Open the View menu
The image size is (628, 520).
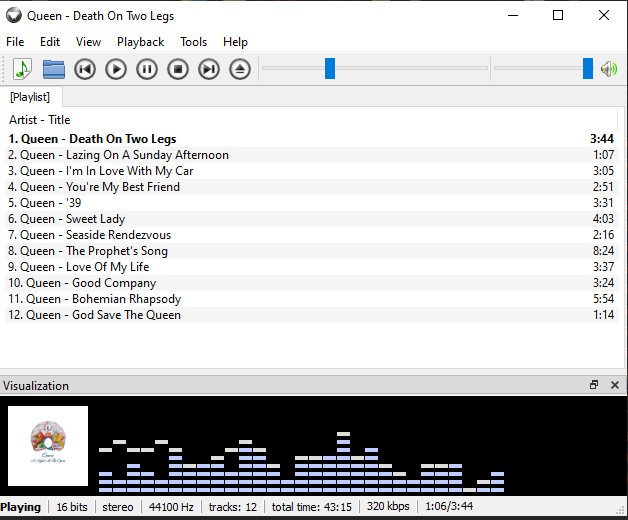[89, 42]
